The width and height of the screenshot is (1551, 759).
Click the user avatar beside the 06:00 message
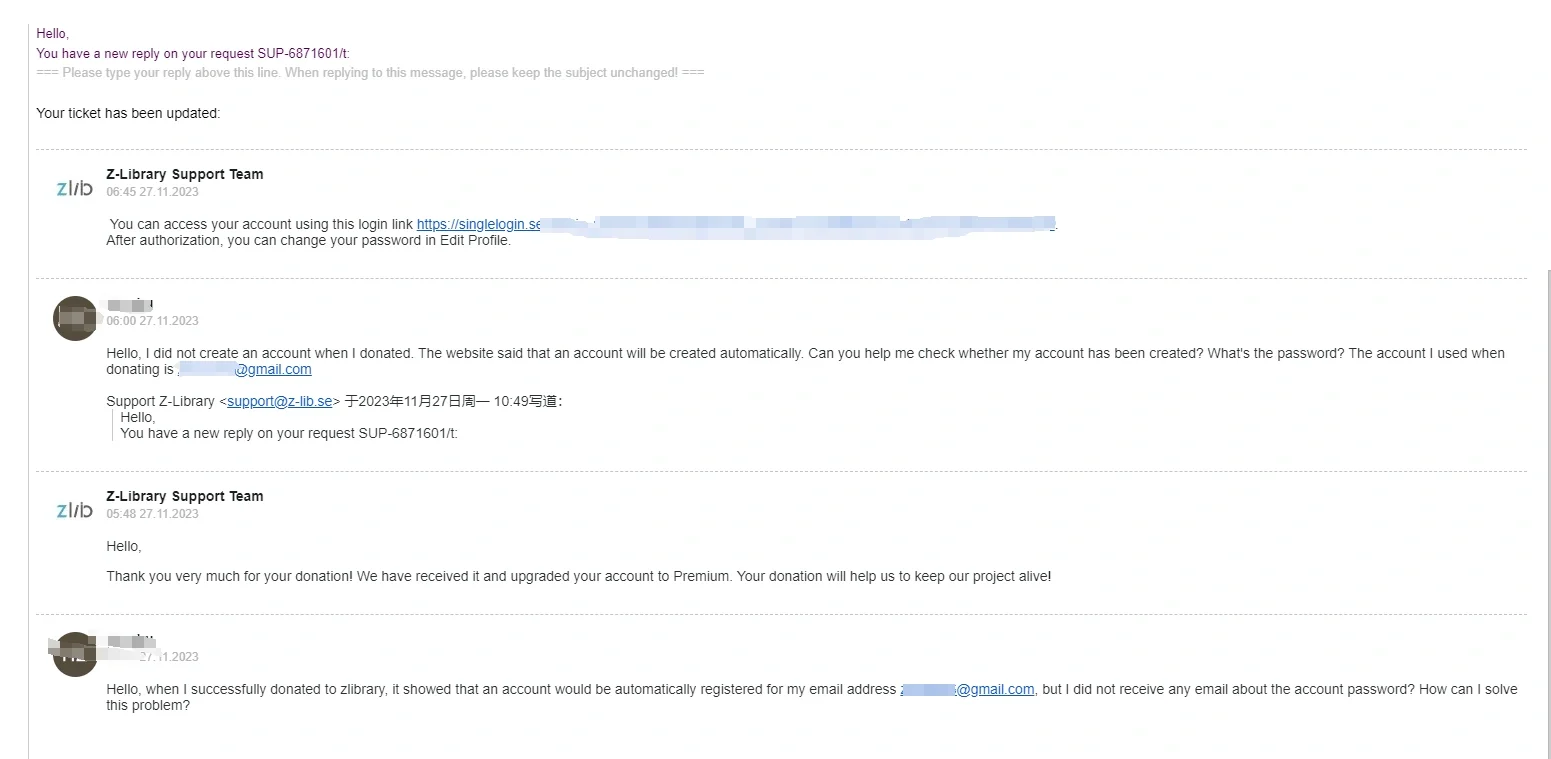(x=75, y=318)
